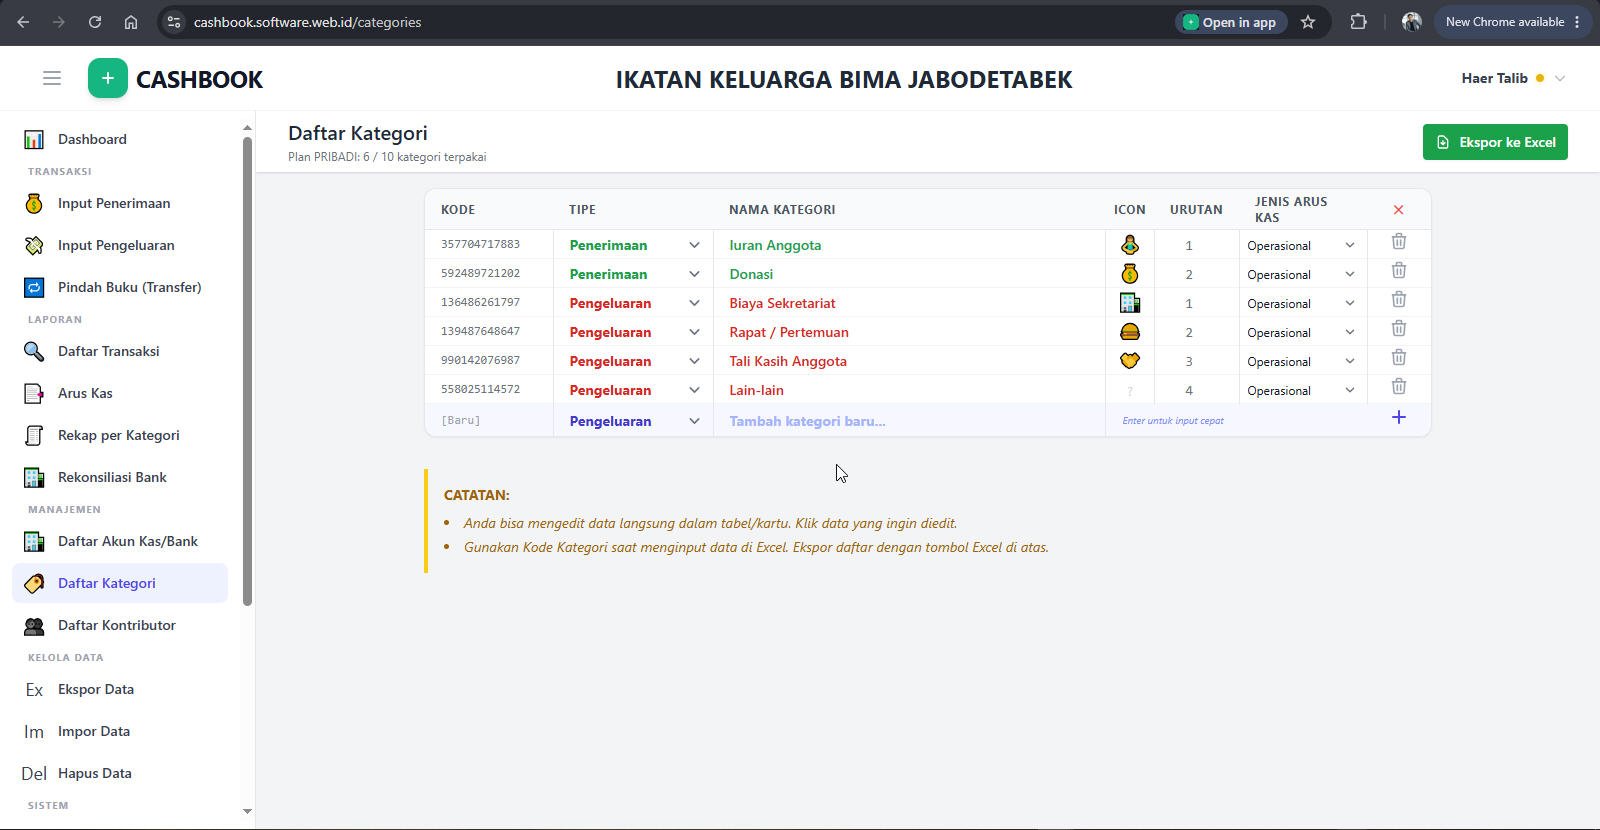Open Daftar Kontributor page
The image size is (1600, 830).
[x=120, y=625]
